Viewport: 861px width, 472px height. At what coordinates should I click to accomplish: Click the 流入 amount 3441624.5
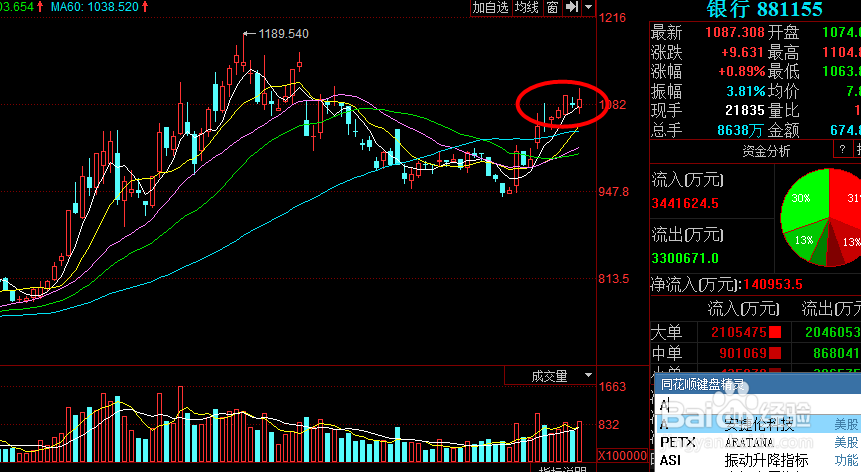point(685,204)
